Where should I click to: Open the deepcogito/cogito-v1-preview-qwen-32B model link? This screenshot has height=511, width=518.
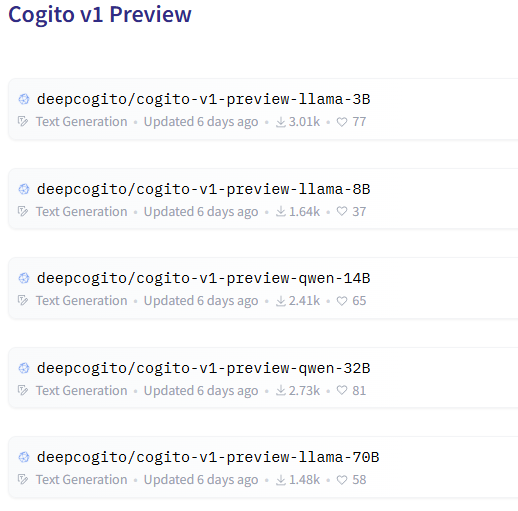[203, 368]
